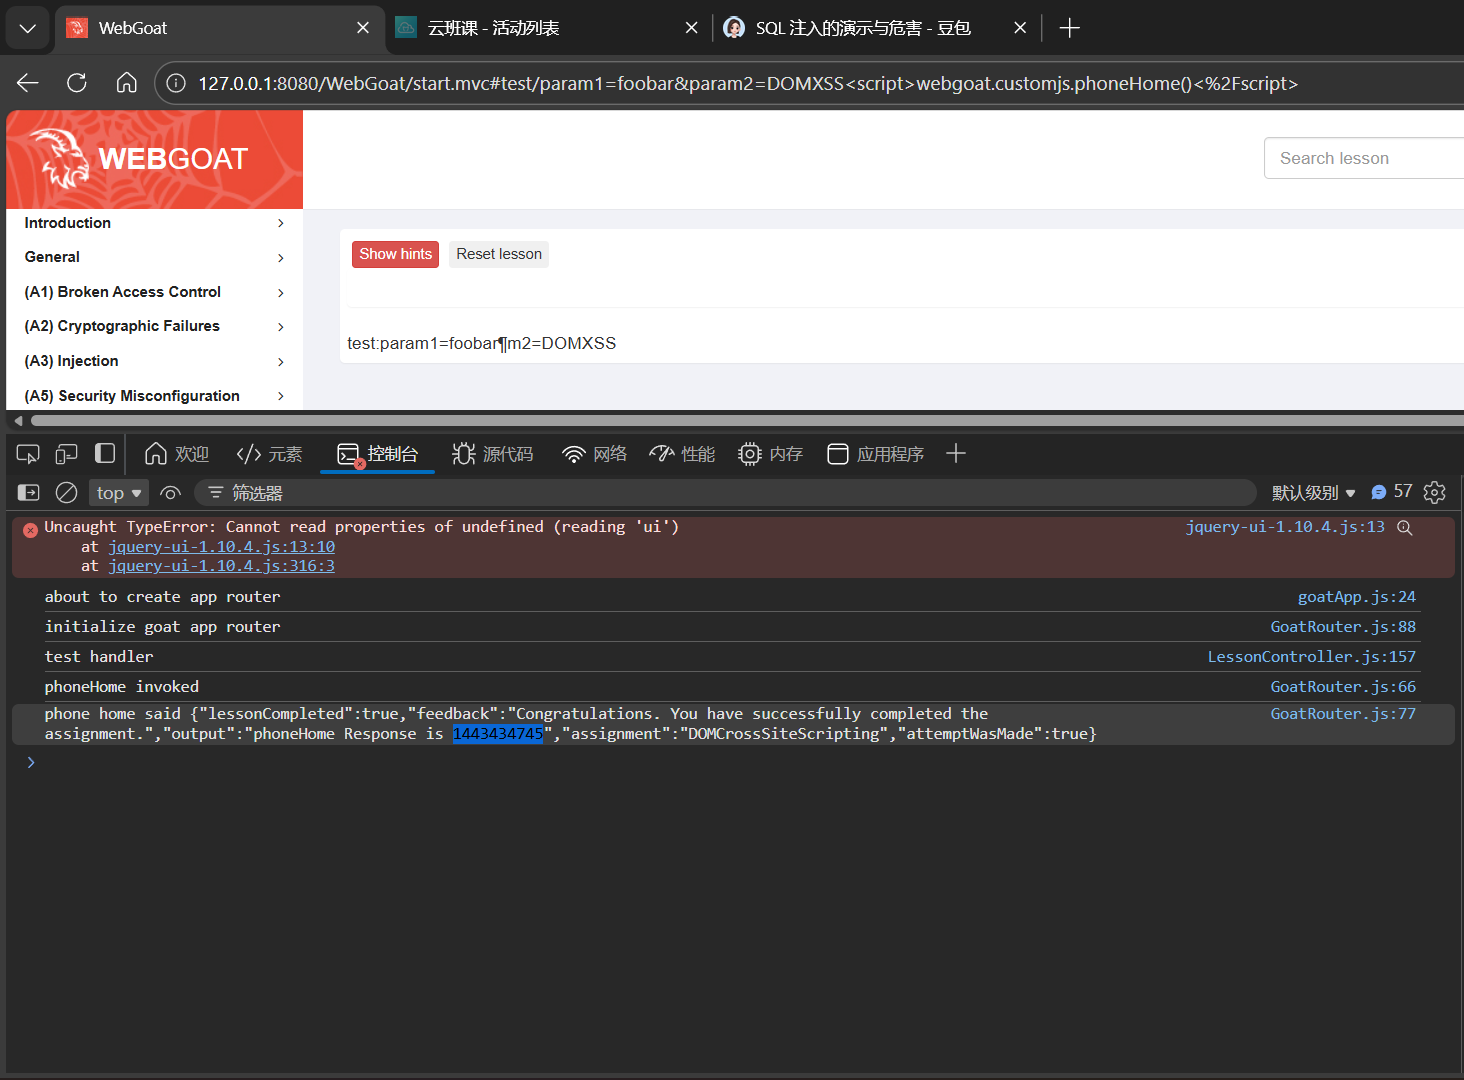Toggle device emulation mode
Viewport: 1464px width, 1080px height.
(x=66, y=455)
